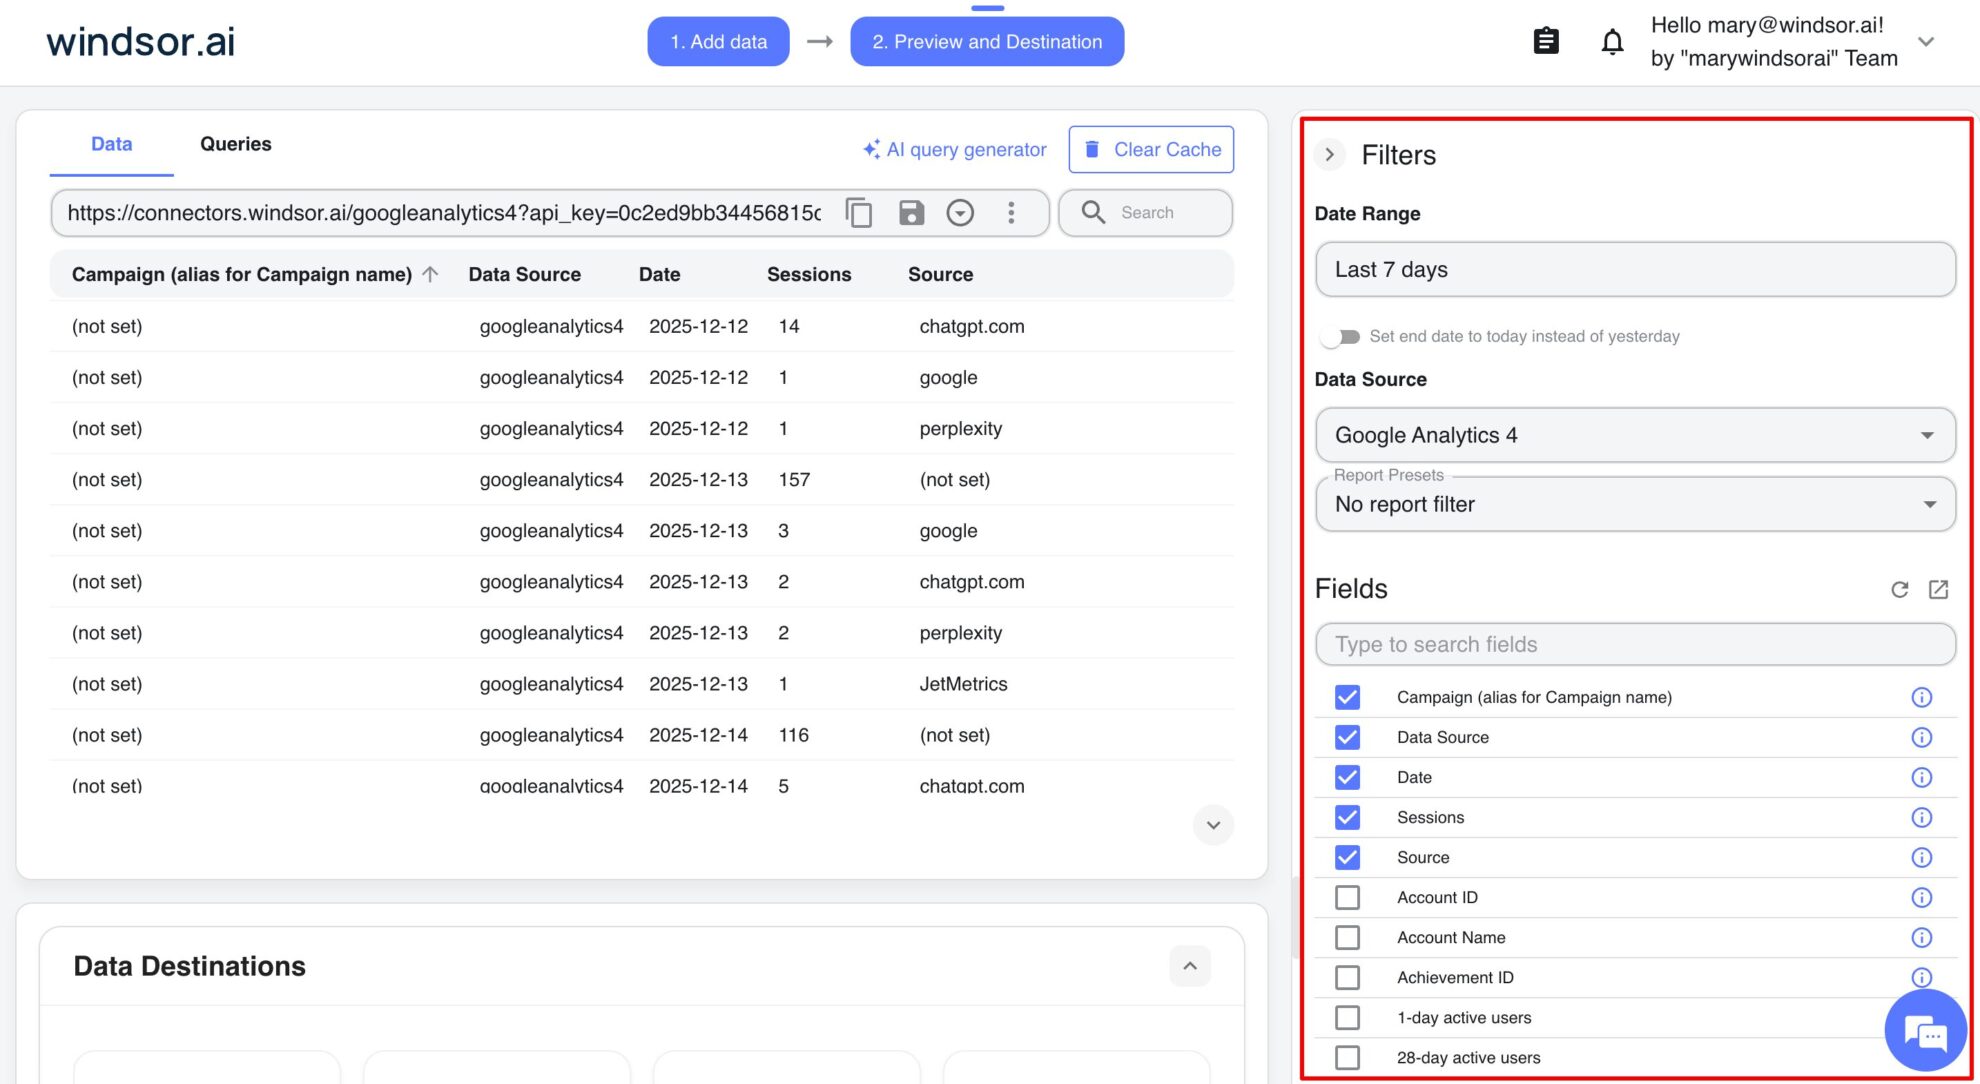Viewport: 1980px width, 1084px height.
Task: Show info for Campaign field
Action: (1921, 697)
